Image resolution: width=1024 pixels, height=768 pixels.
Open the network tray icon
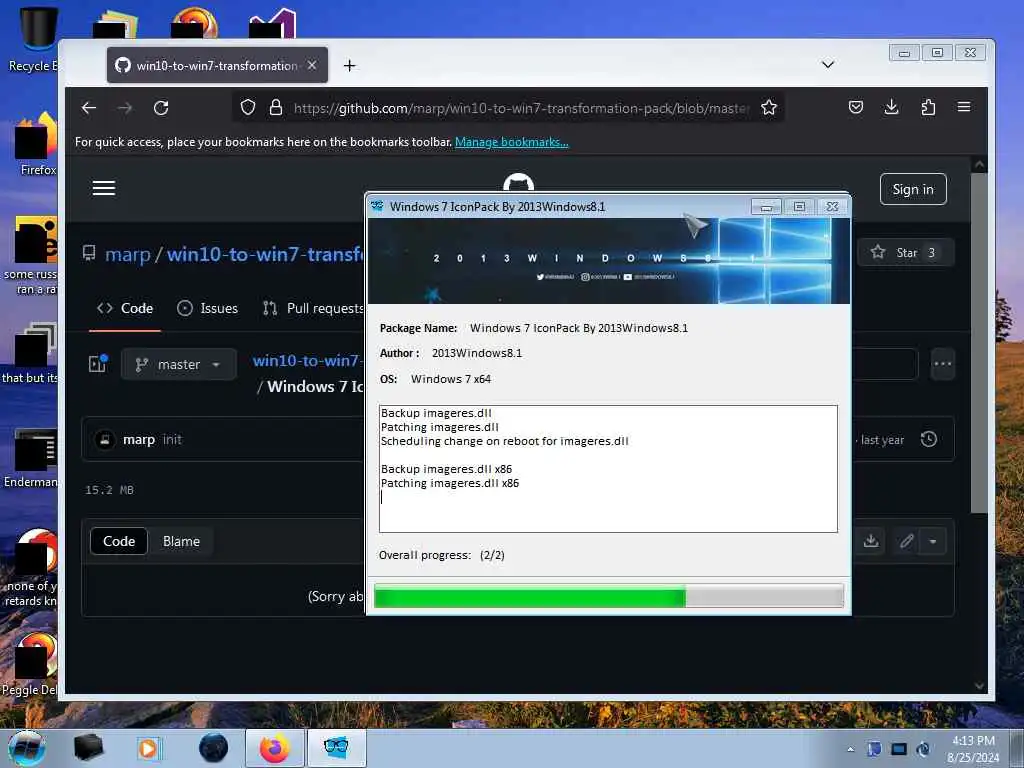(899, 749)
